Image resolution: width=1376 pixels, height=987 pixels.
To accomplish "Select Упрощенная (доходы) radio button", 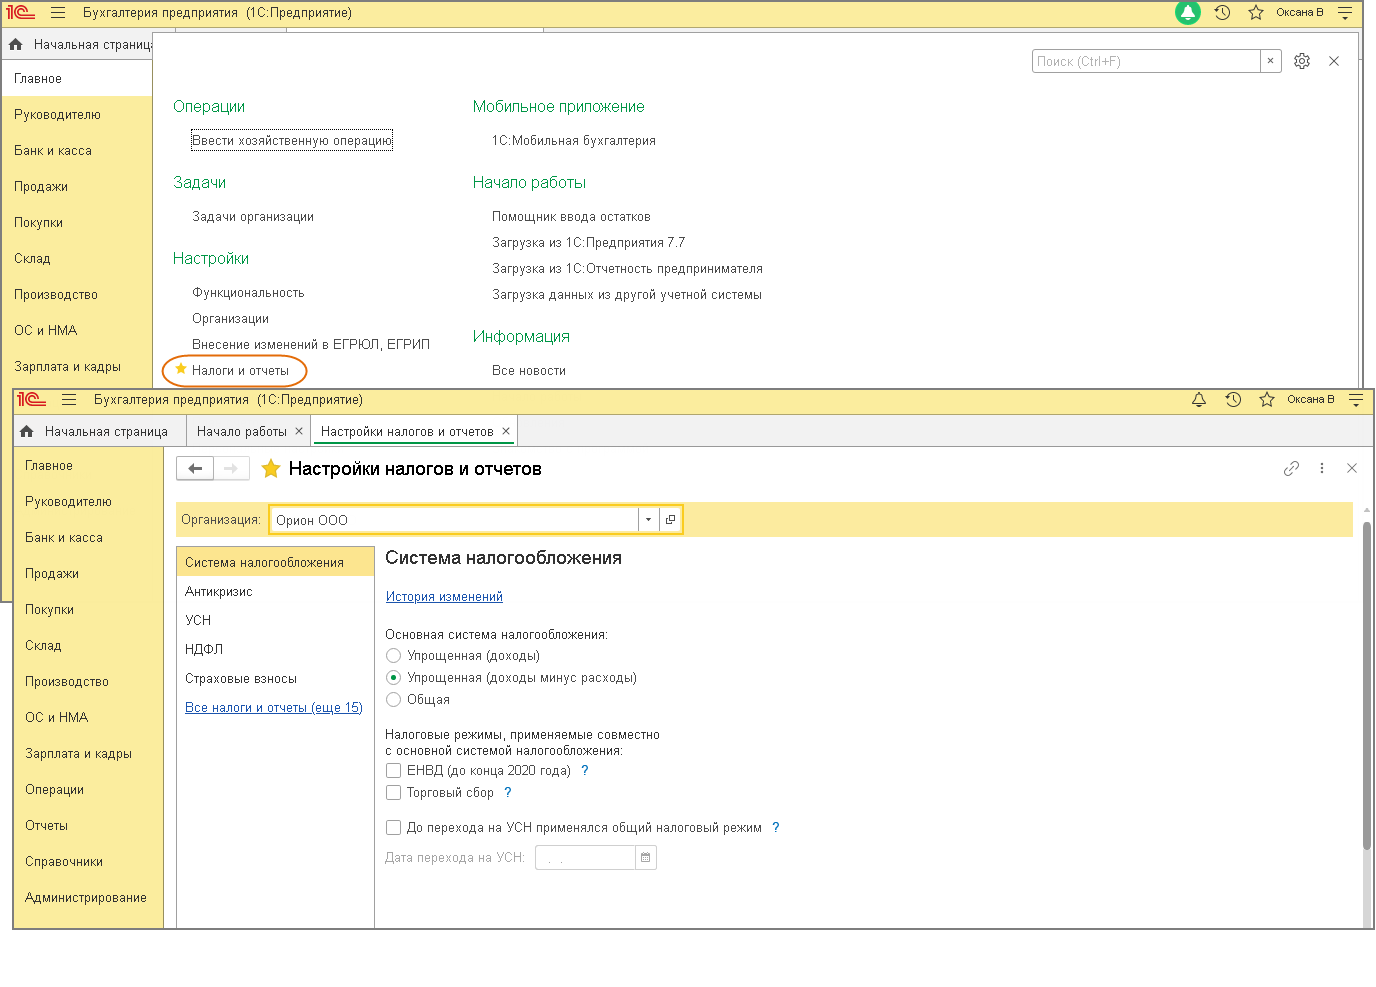I will pos(394,656).
